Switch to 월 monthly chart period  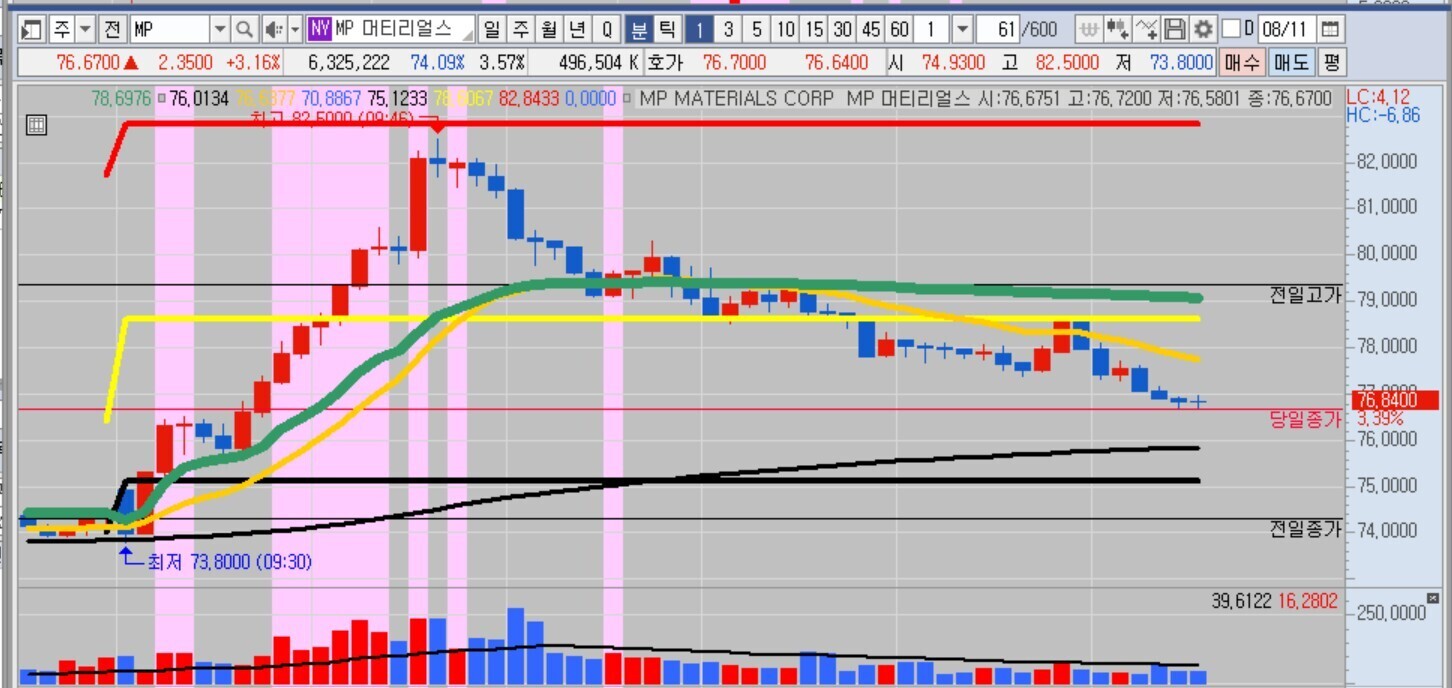tap(549, 28)
